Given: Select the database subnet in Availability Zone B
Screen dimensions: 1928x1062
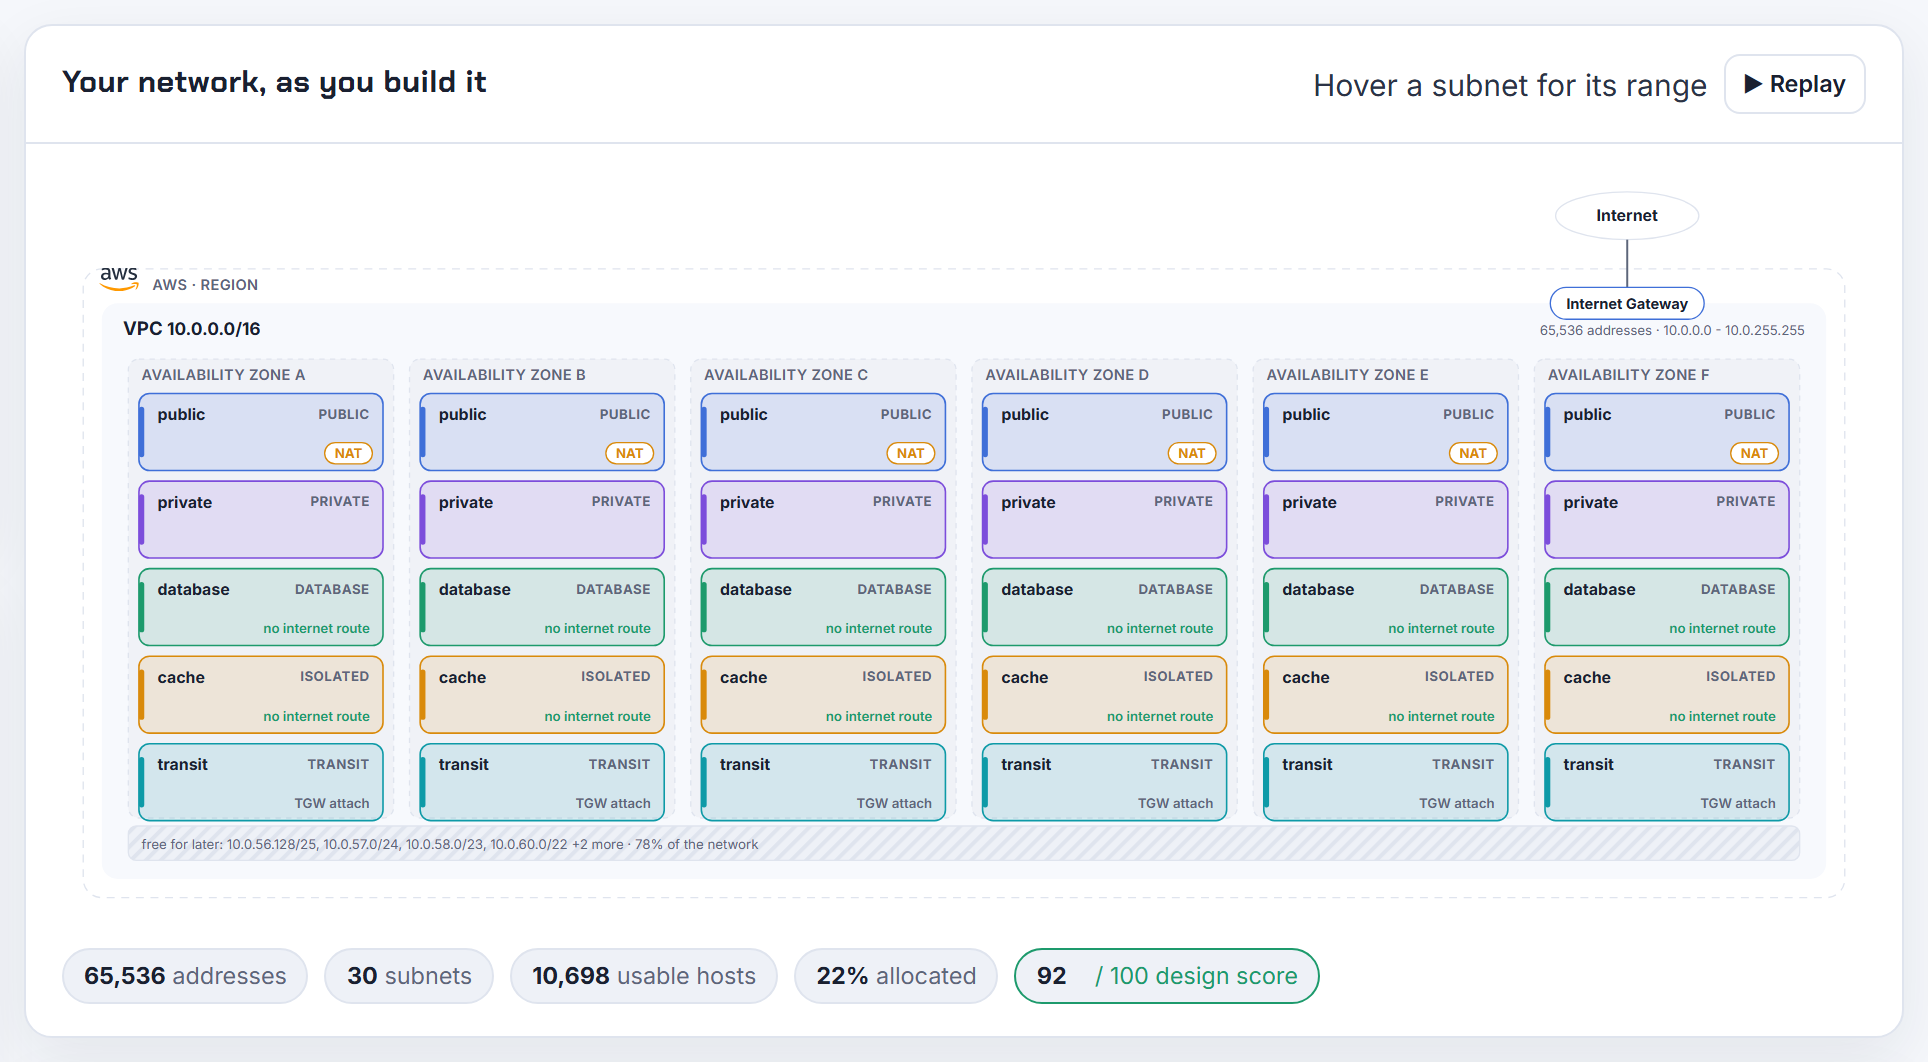Looking at the screenshot, I should click(542, 607).
